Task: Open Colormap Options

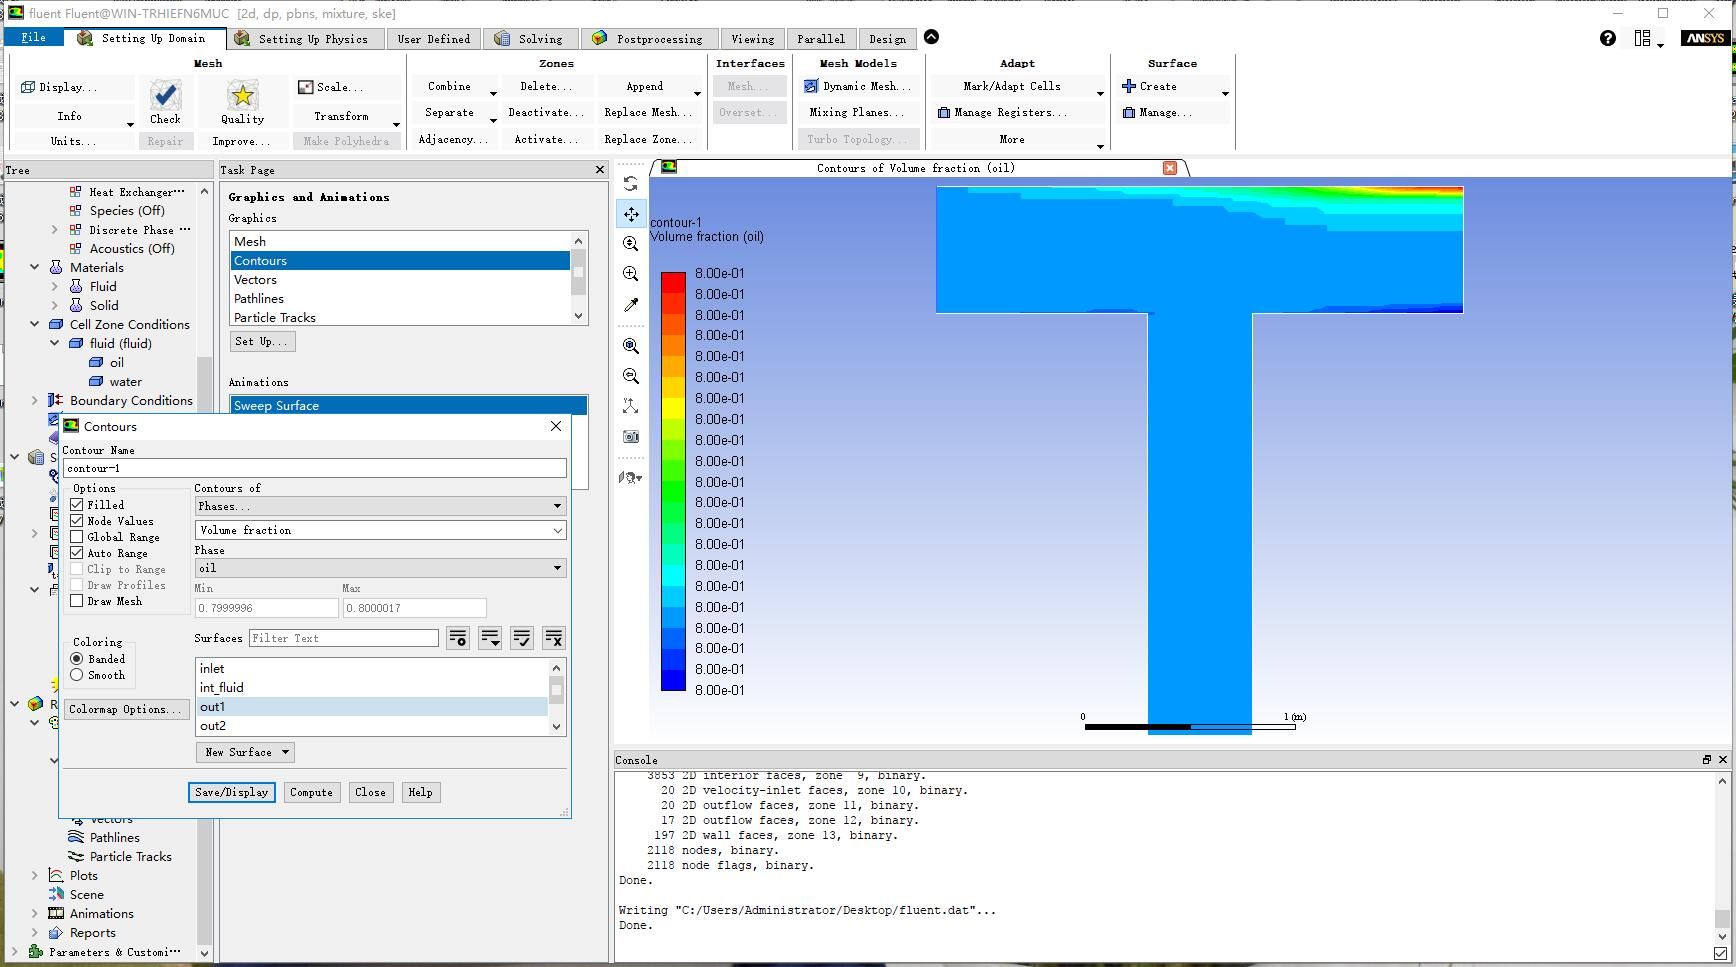Action: [126, 709]
